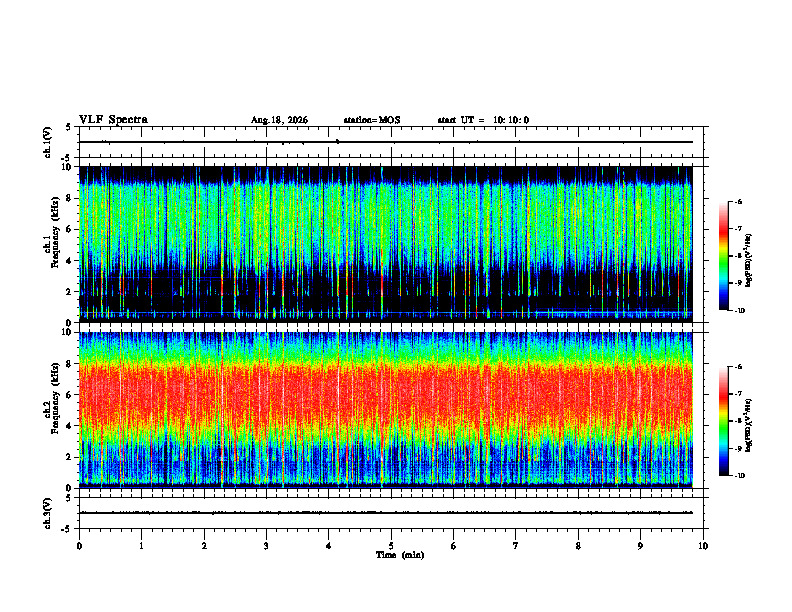Viewport: 792px width, 612px height.
Task: Click the ch.1 frequency axis "8" tick label
Action: (69, 198)
